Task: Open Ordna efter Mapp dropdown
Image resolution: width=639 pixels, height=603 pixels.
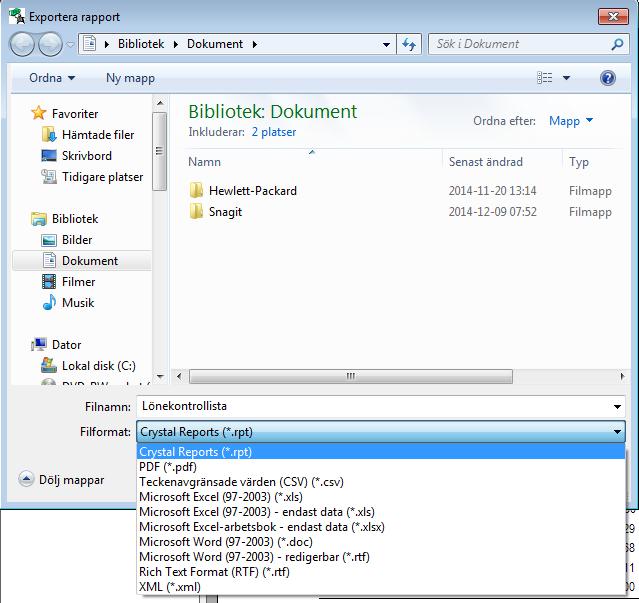Action: pos(571,121)
